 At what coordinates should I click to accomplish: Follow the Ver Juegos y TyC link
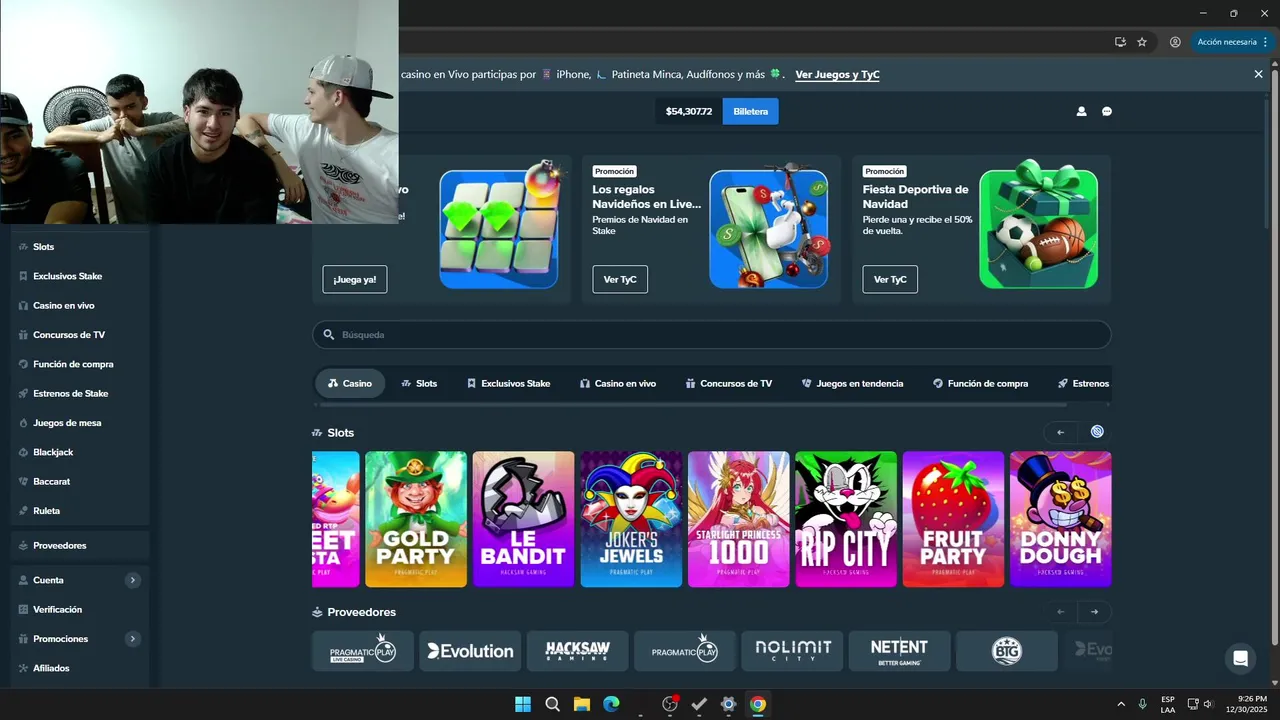click(837, 74)
